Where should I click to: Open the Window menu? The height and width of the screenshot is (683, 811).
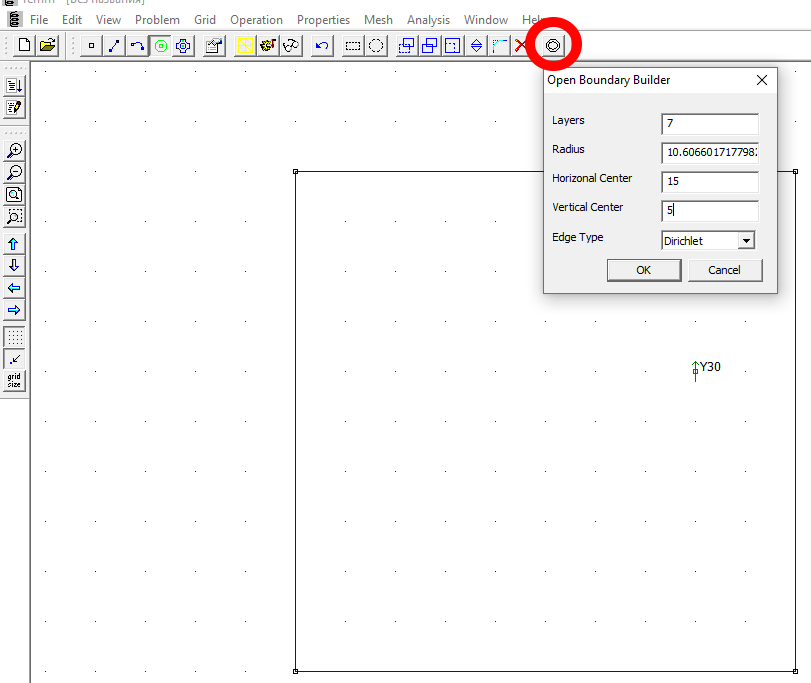[x=486, y=20]
